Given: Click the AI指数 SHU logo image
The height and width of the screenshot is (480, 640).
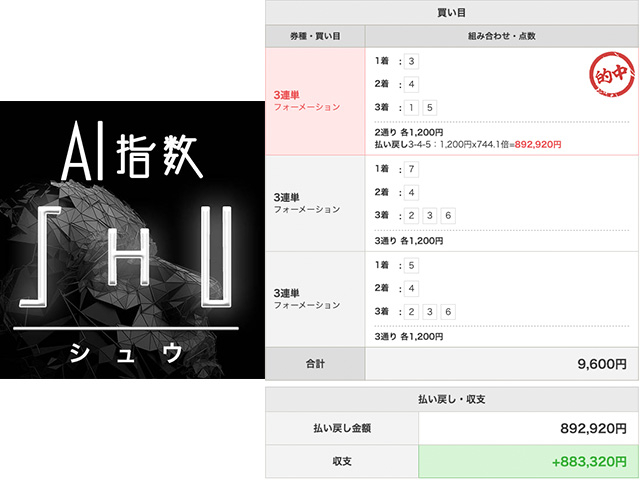Looking at the screenshot, I should pos(132,240).
